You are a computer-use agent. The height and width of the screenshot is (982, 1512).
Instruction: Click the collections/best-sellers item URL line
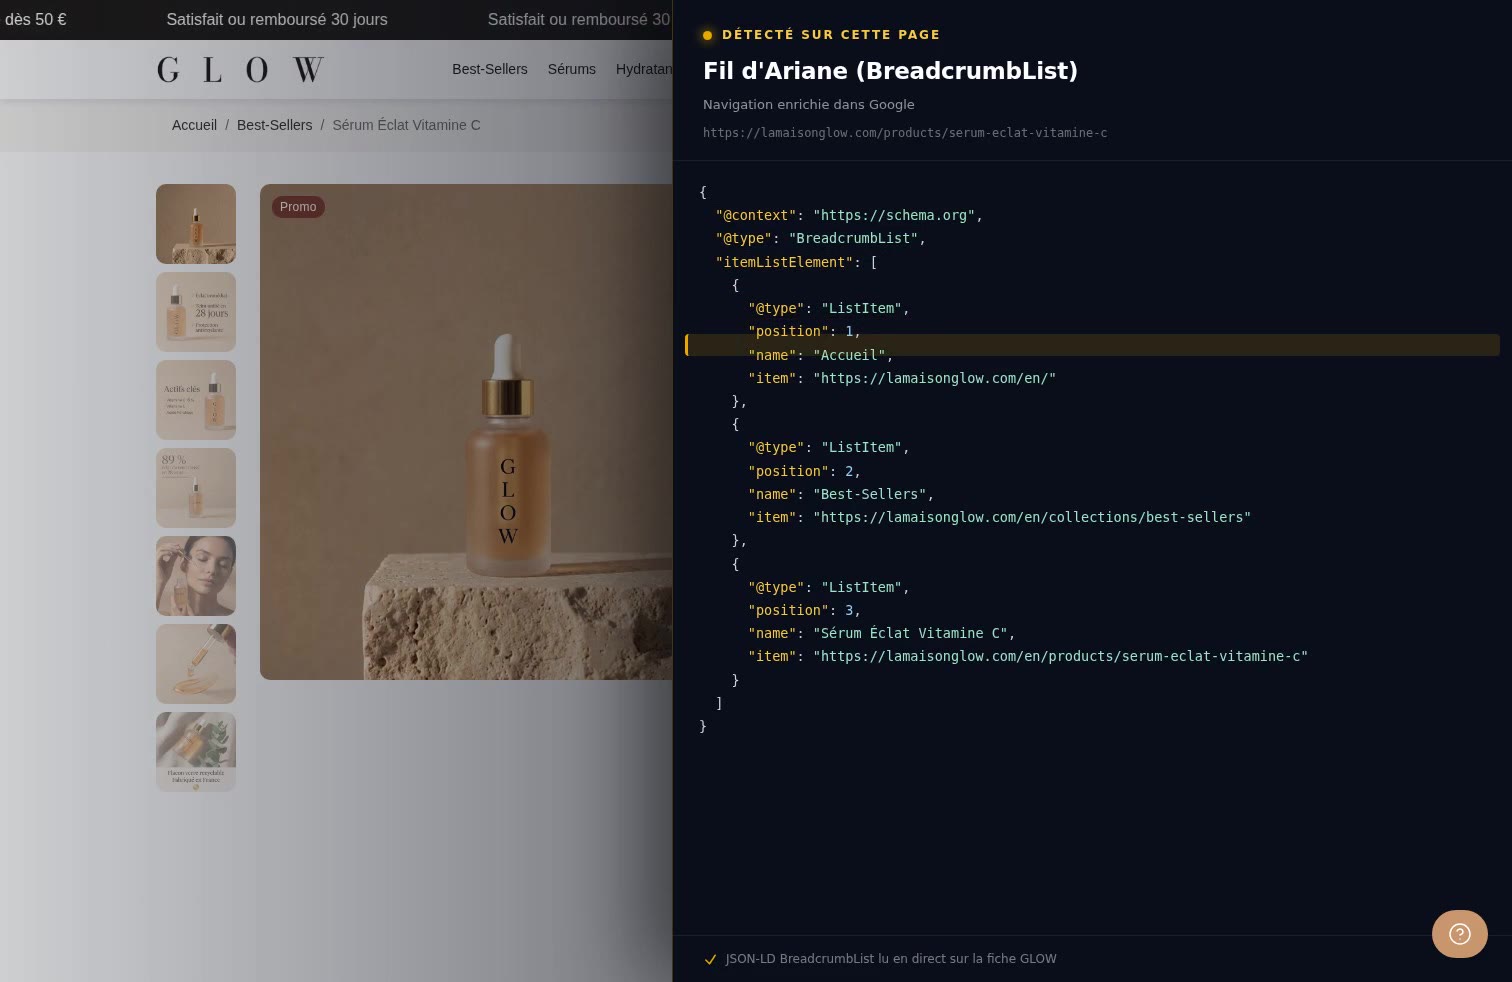click(x=1000, y=517)
